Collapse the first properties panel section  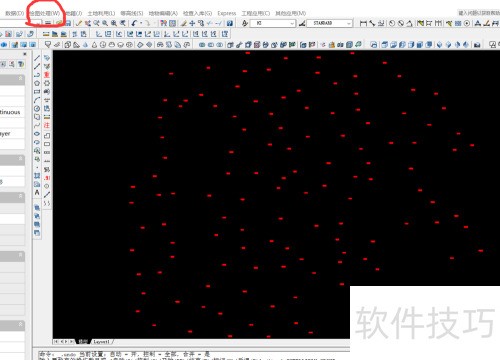[x=20, y=78]
